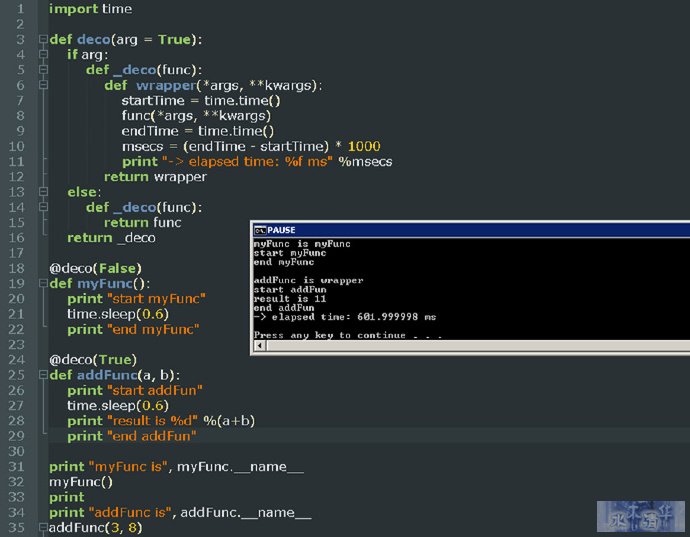Click the PAUSE console title bar
This screenshot has height=537, width=690.
coord(471,230)
